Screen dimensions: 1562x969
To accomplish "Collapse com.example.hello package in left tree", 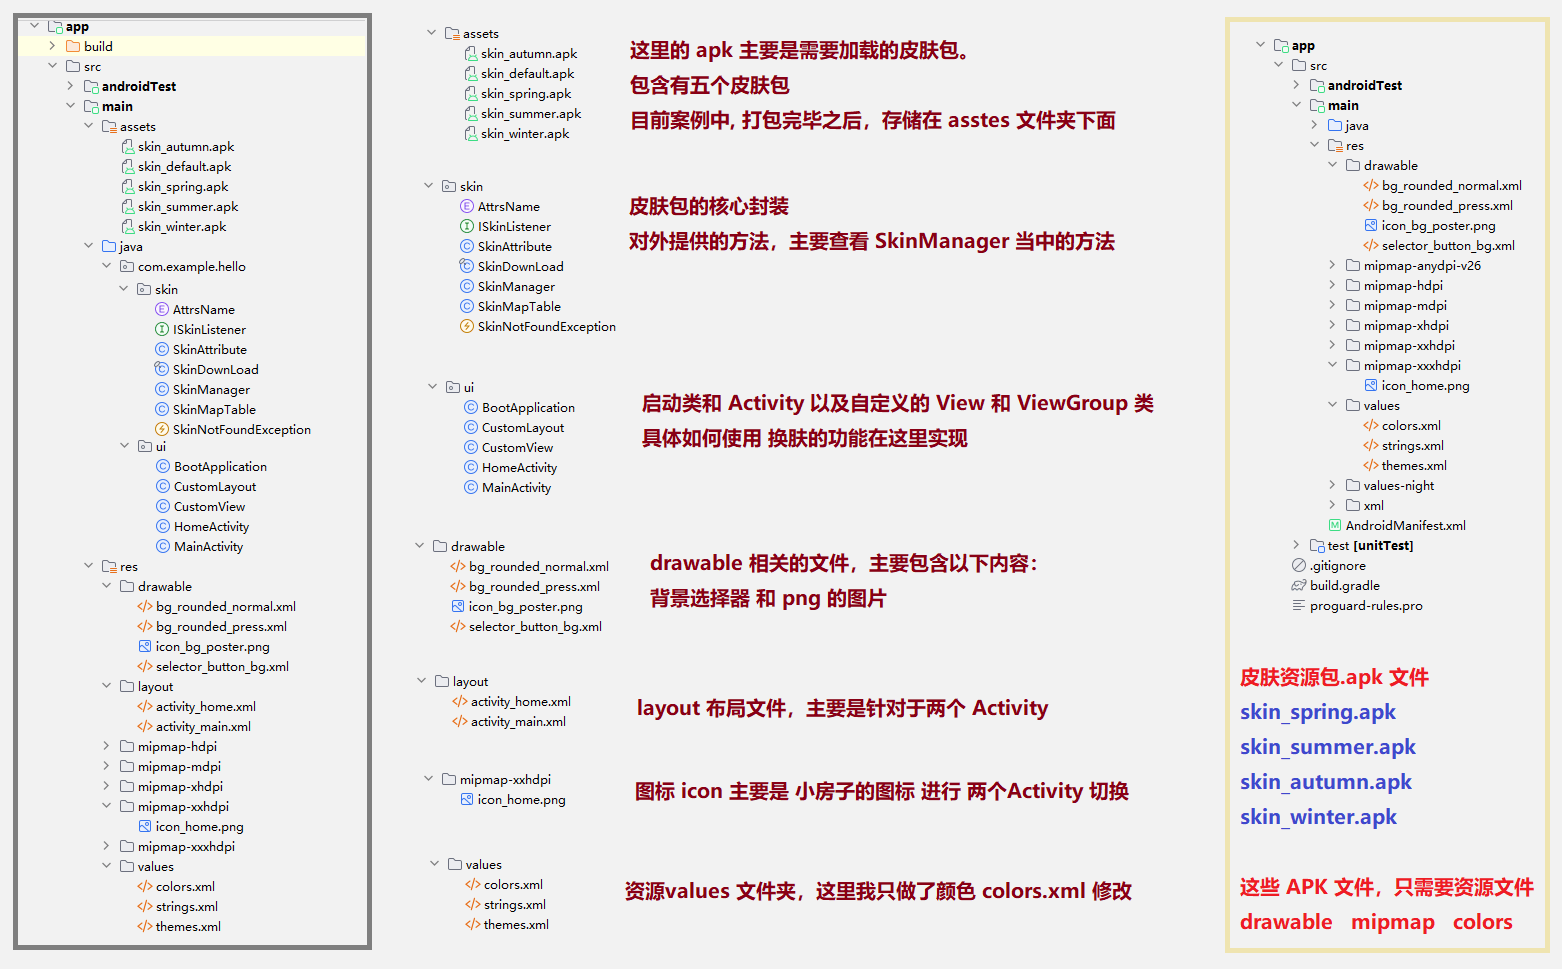I will [107, 266].
